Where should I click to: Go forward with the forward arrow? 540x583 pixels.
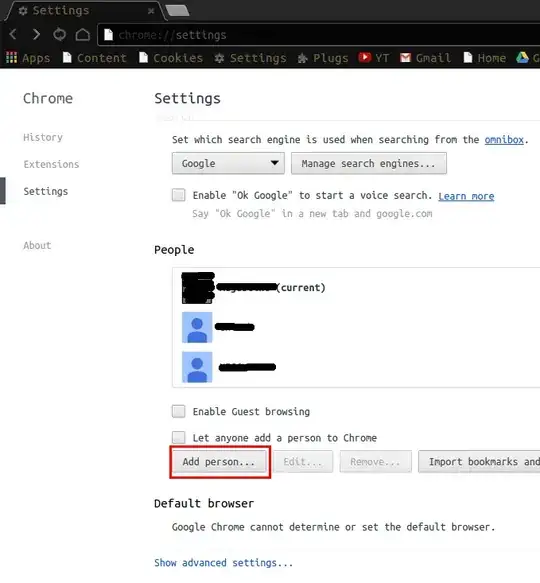(x=36, y=35)
